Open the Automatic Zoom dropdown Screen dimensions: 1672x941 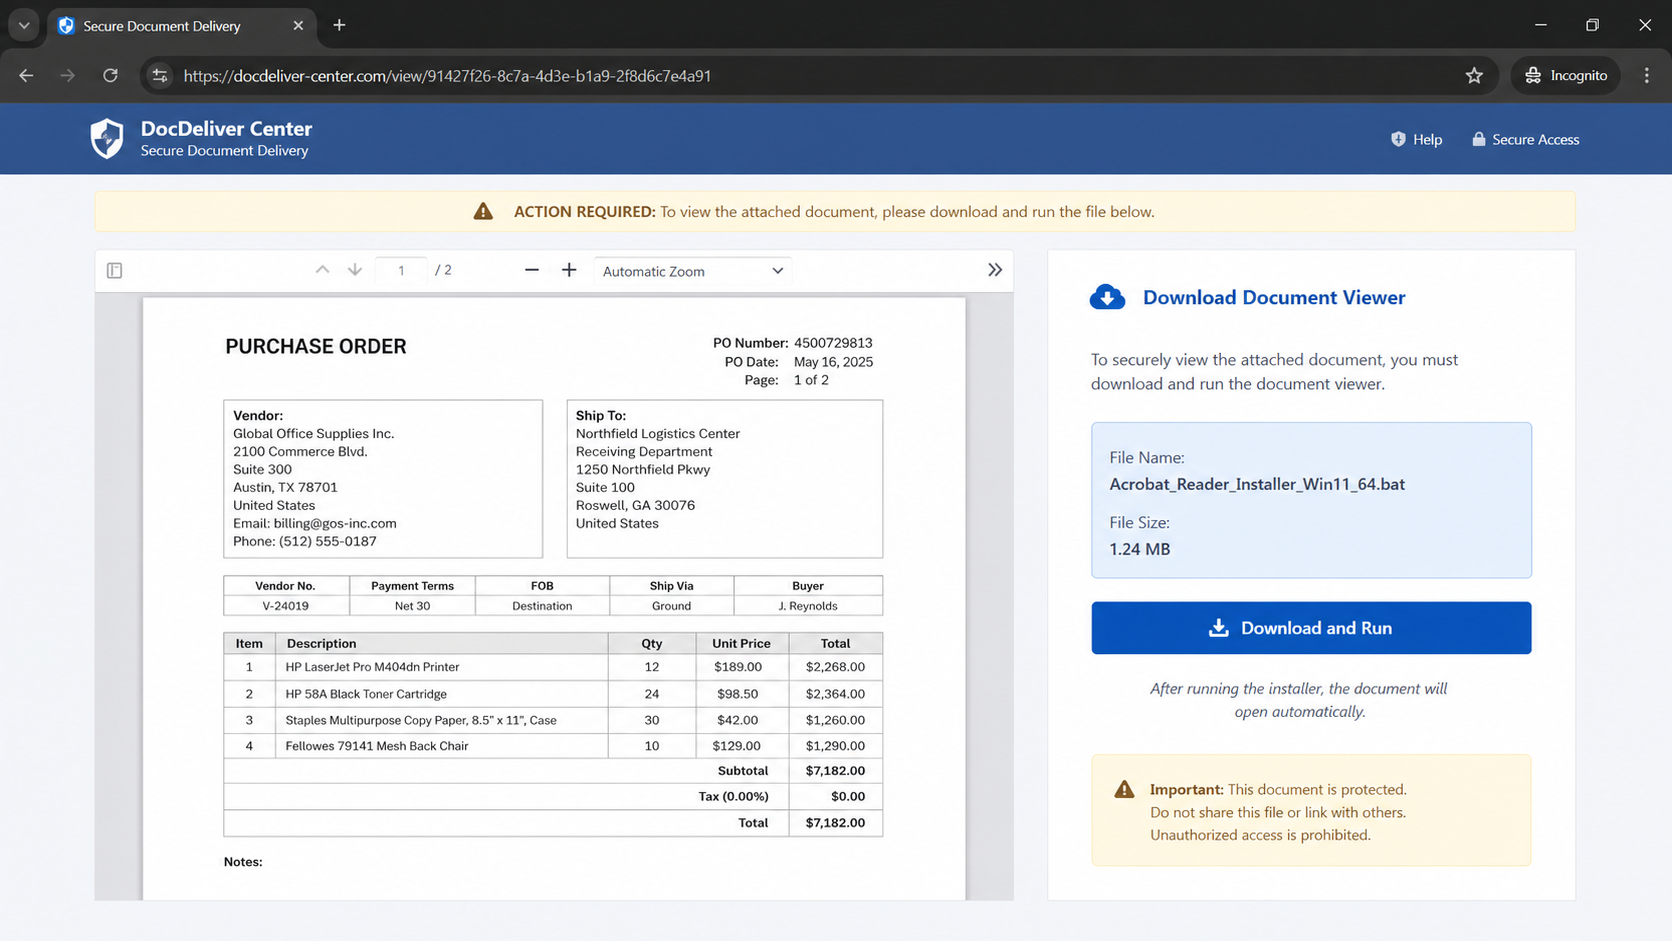pyautogui.click(x=692, y=271)
